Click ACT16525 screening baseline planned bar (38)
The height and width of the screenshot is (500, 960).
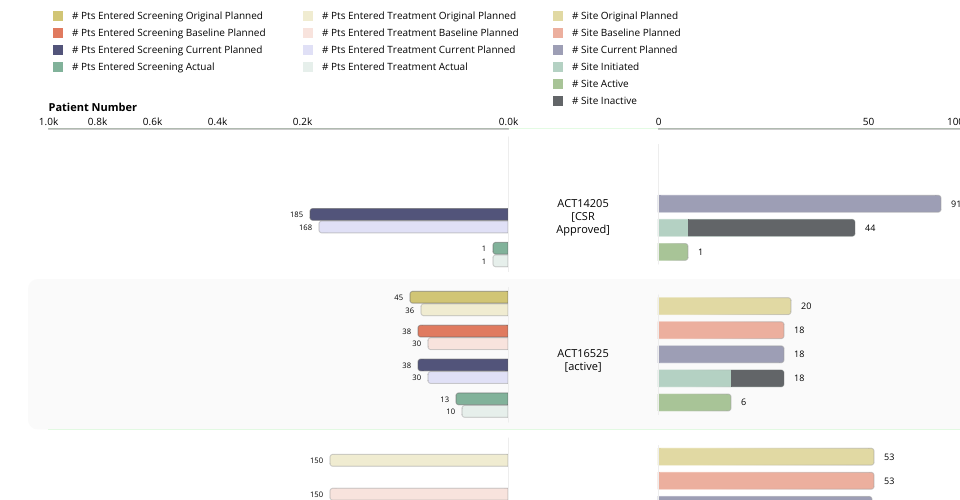[463, 331]
